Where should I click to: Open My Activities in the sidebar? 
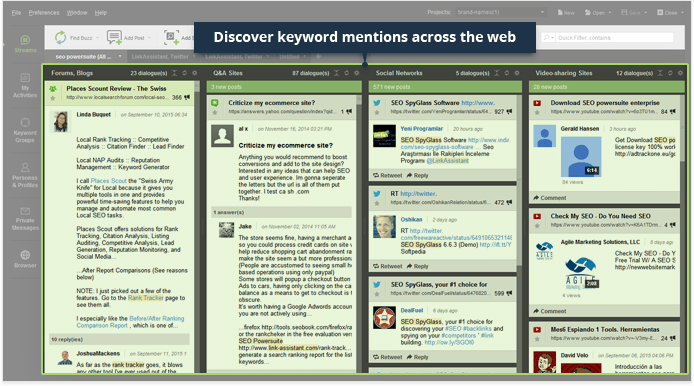click(25, 85)
